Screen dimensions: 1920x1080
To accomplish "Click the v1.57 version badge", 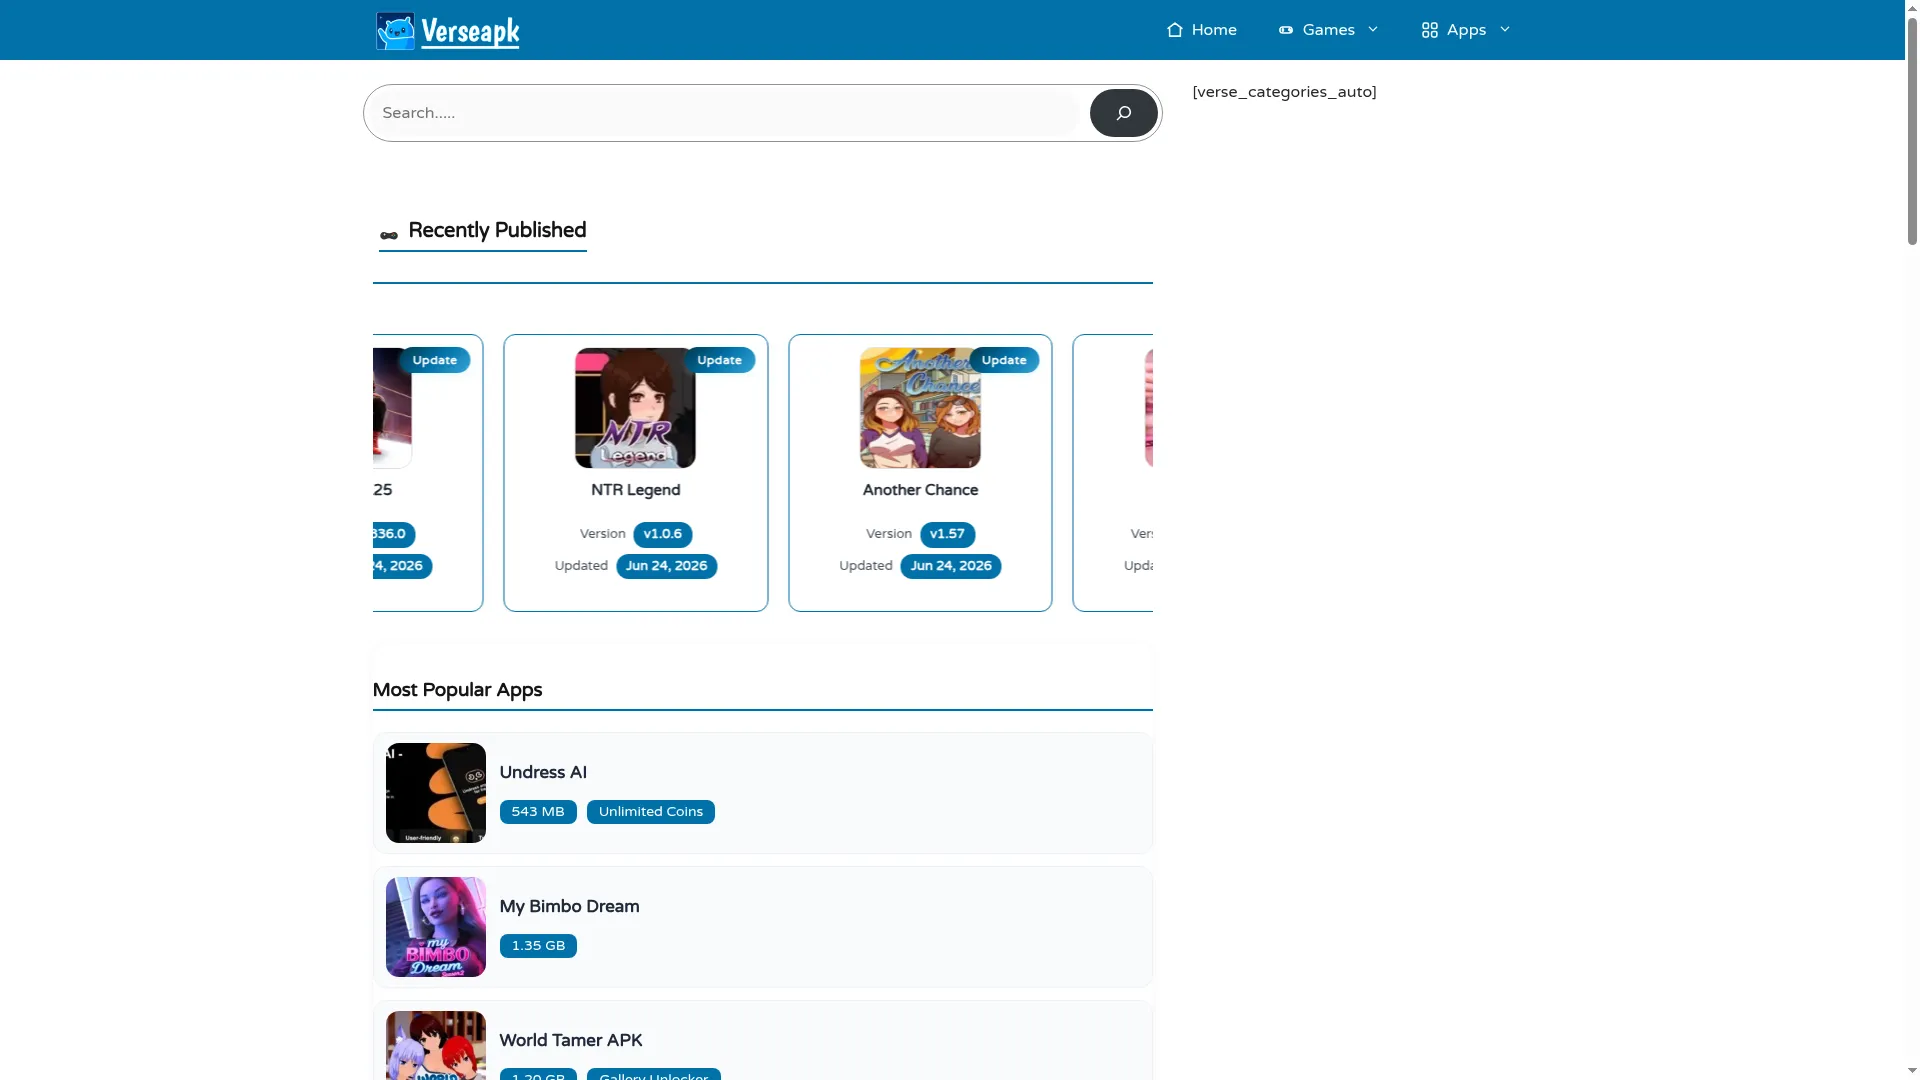I will point(947,534).
